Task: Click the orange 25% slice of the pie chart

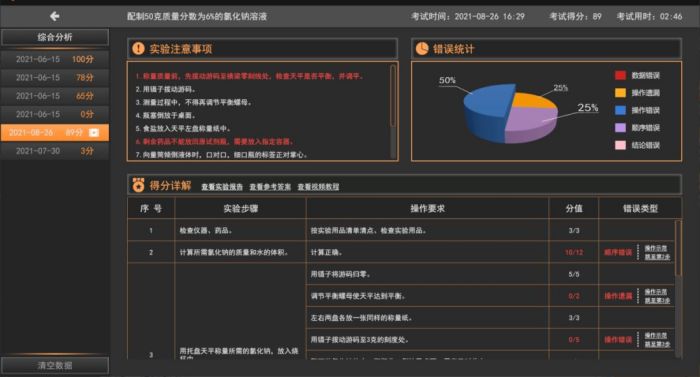Action: click(533, 101)
